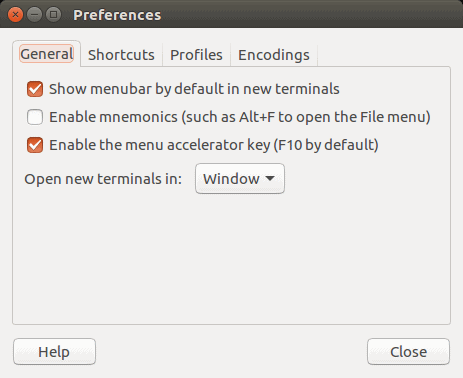Toggle Show menubar by default checkbox

point(35,89)
